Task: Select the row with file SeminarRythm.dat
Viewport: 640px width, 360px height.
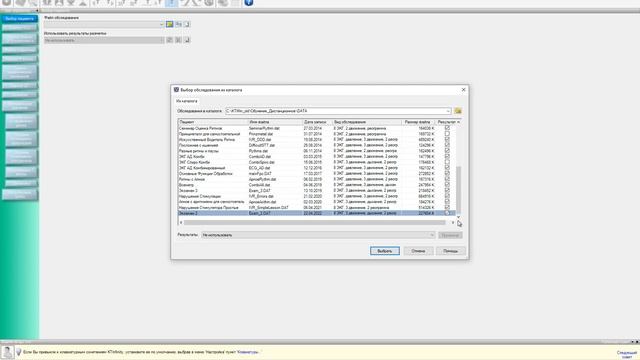Action: [x=317, y=128]
